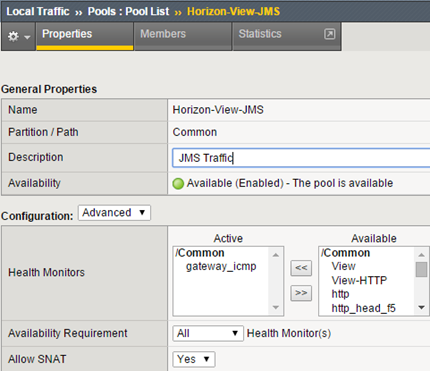Focus the Description input field
This screenshot has width=430, height=371.
pyautogui.click(x=301, y=158)
